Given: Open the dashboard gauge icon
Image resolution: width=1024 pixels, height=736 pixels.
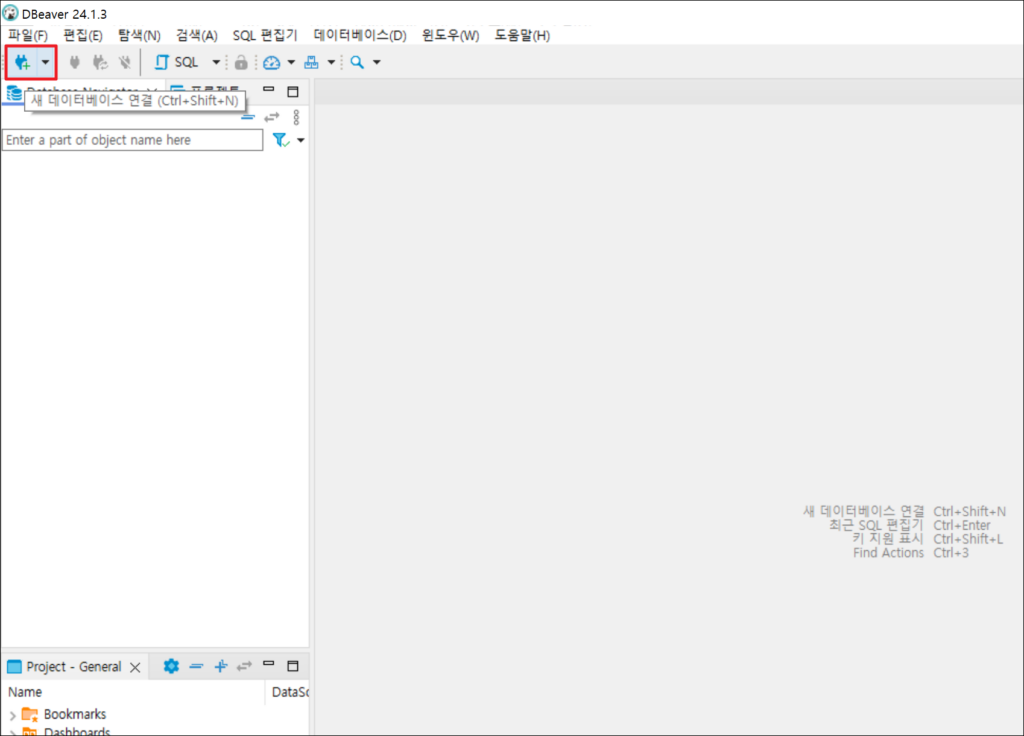Looking at the screenshot, I should pos(272,62).
